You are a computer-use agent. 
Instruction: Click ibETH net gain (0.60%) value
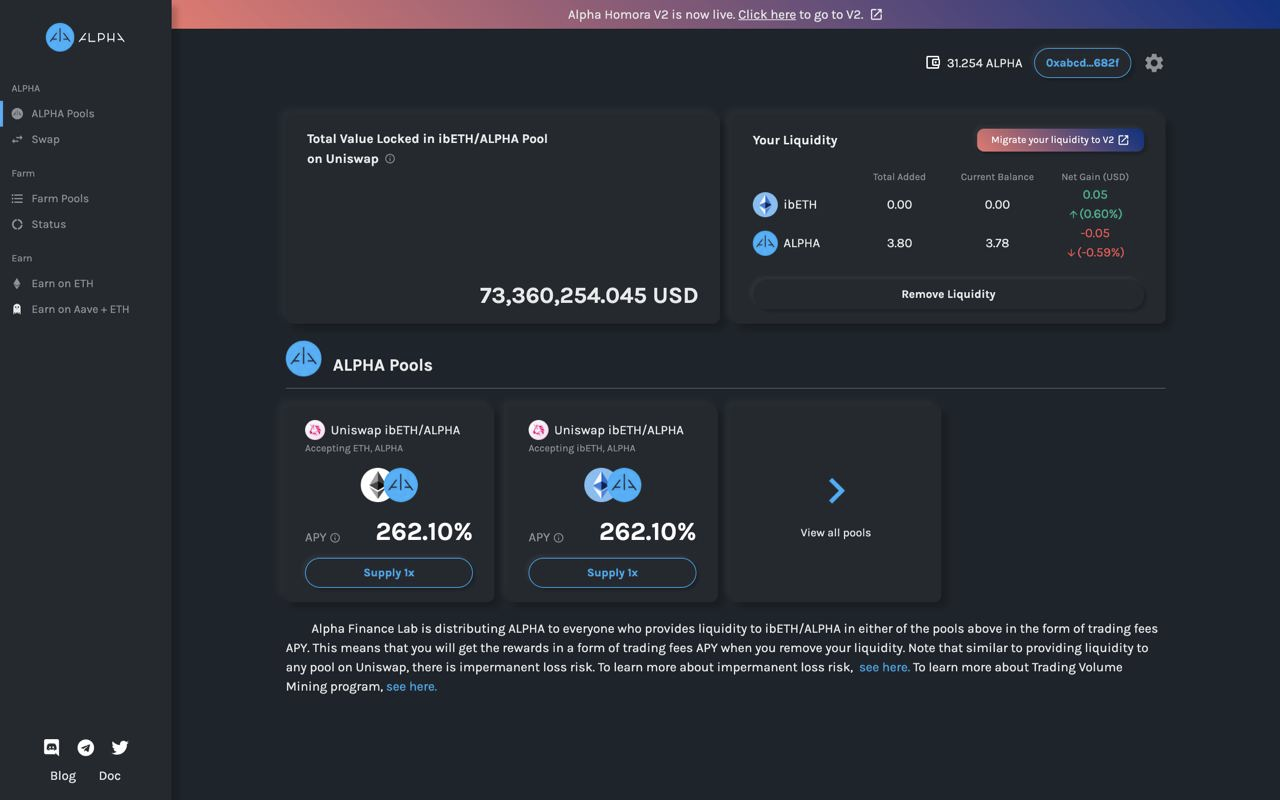(x=1095, y=214)
